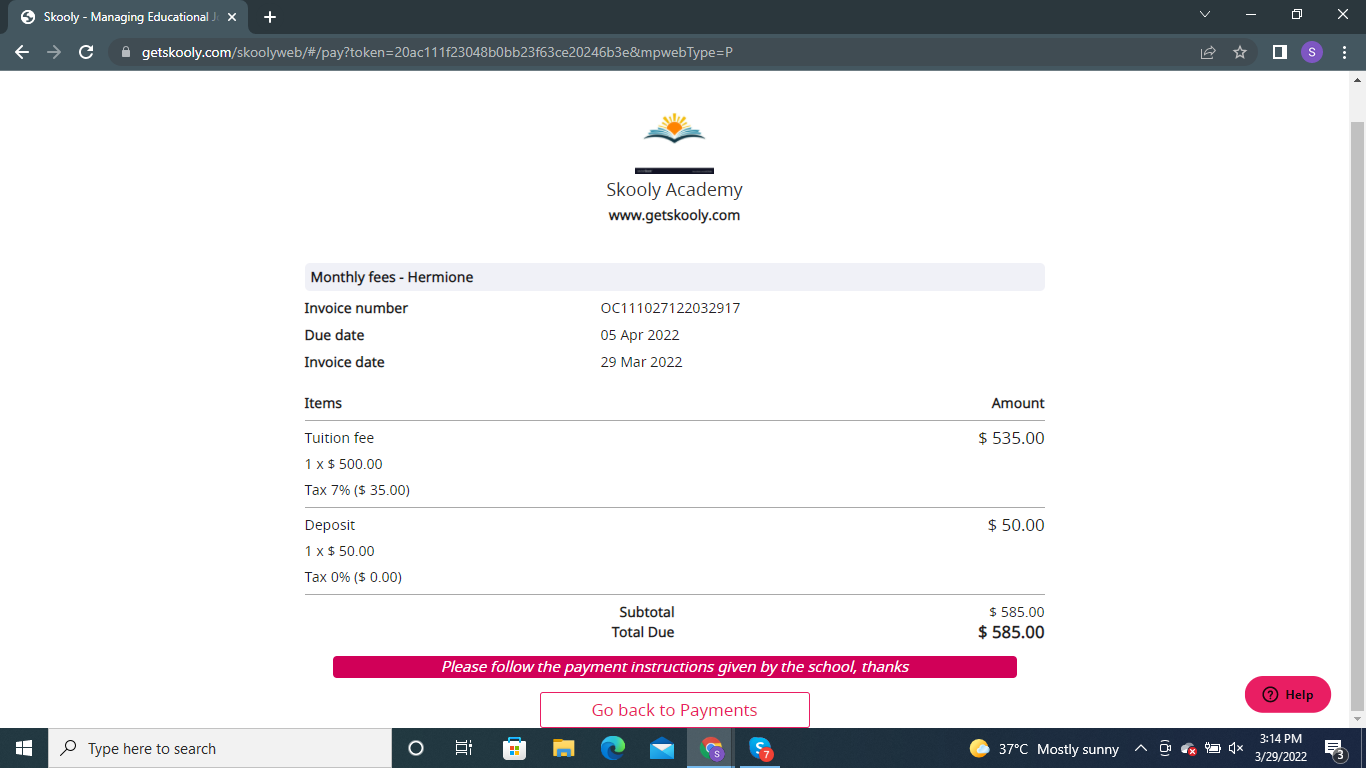Open weather widget 37°C Mostly sunny

tap(1044, 748)
